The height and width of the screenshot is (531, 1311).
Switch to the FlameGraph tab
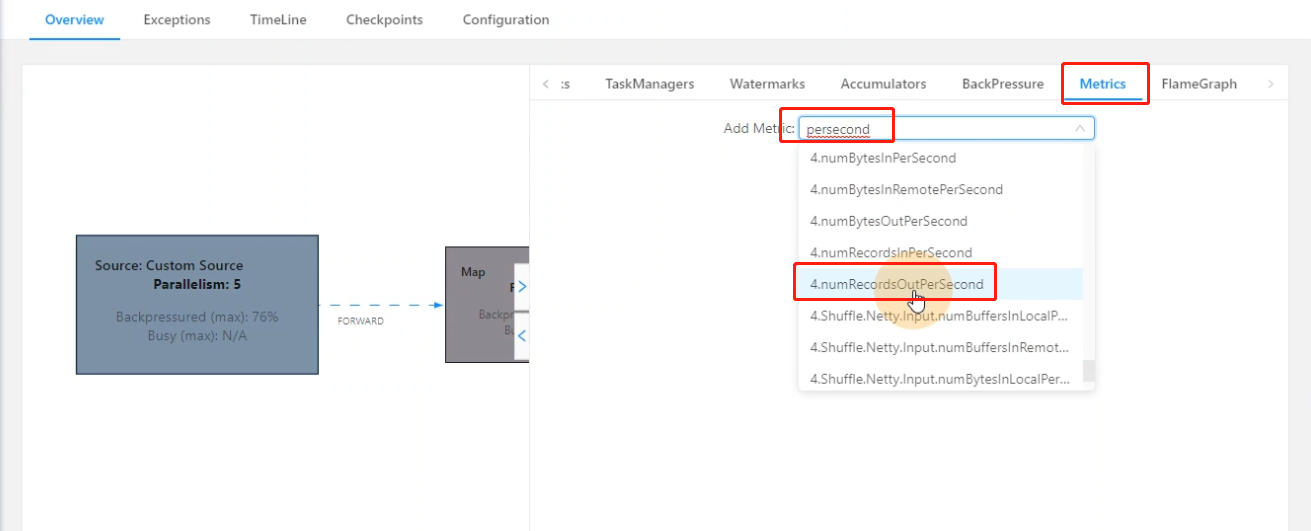1199,84
